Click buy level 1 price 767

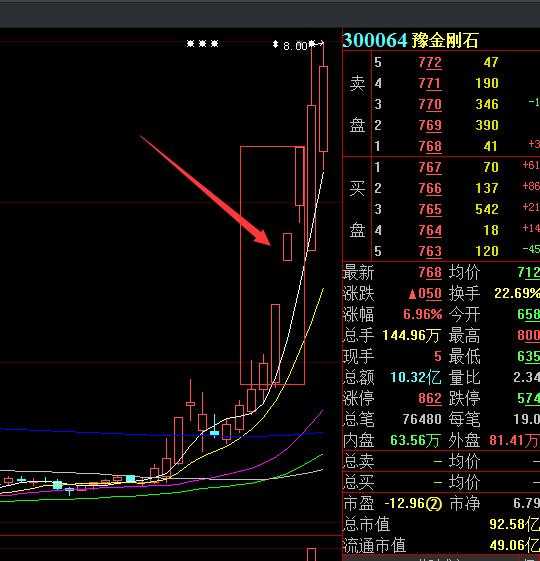430,167
